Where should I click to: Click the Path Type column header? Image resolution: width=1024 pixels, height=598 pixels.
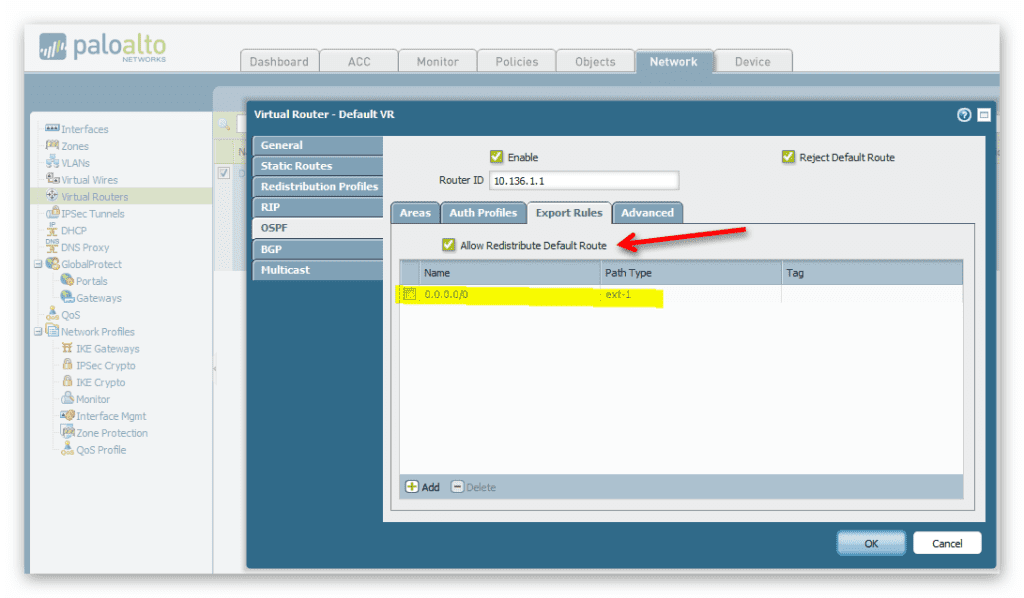click(x=691, y=273)
